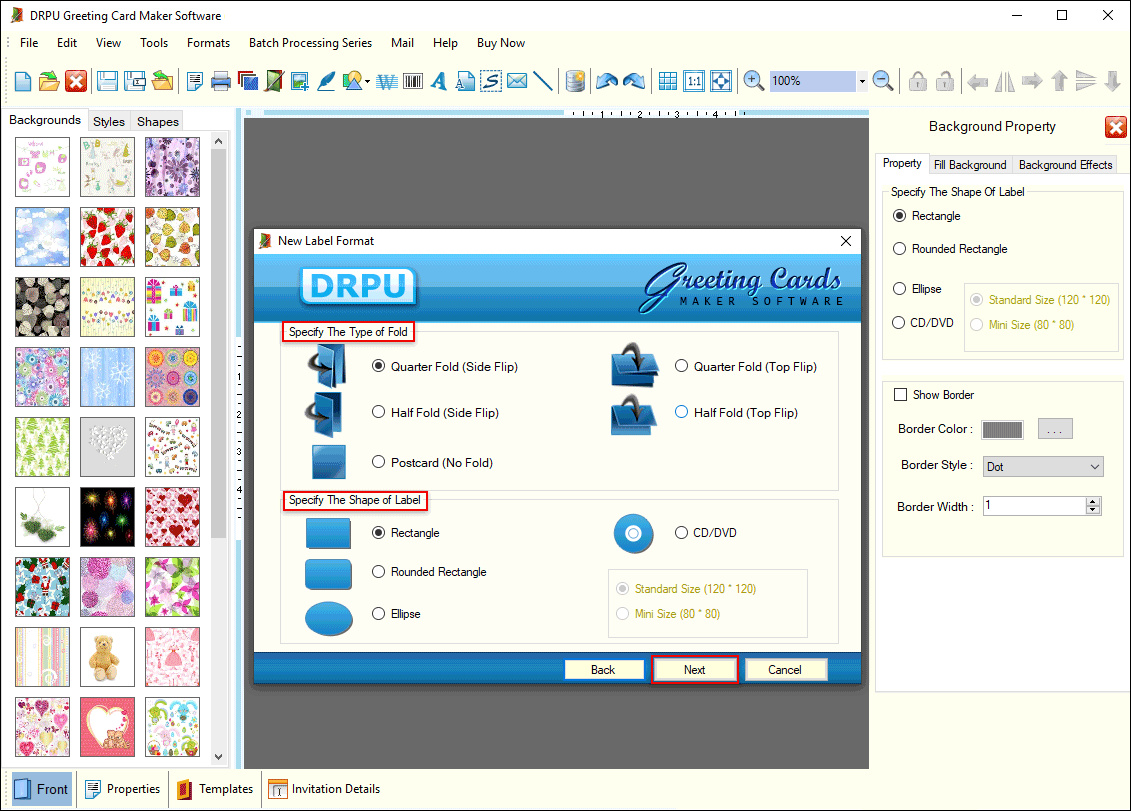Screen dimensions: 1131x811
Task: Click the WordArt W icon
Action: (387, 82)
